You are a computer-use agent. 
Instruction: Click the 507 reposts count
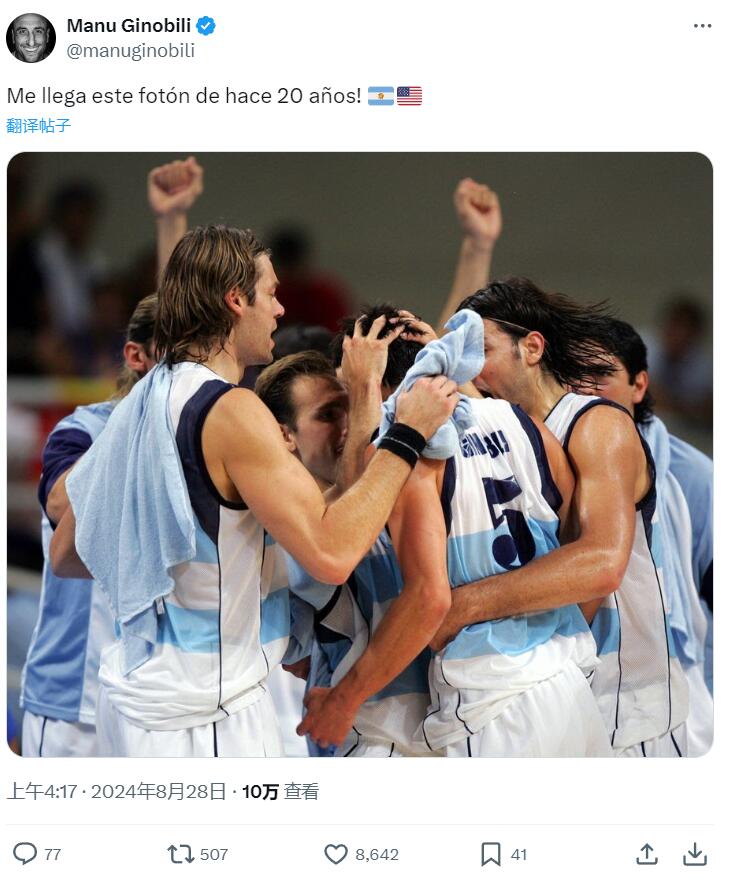click(214, 854)
